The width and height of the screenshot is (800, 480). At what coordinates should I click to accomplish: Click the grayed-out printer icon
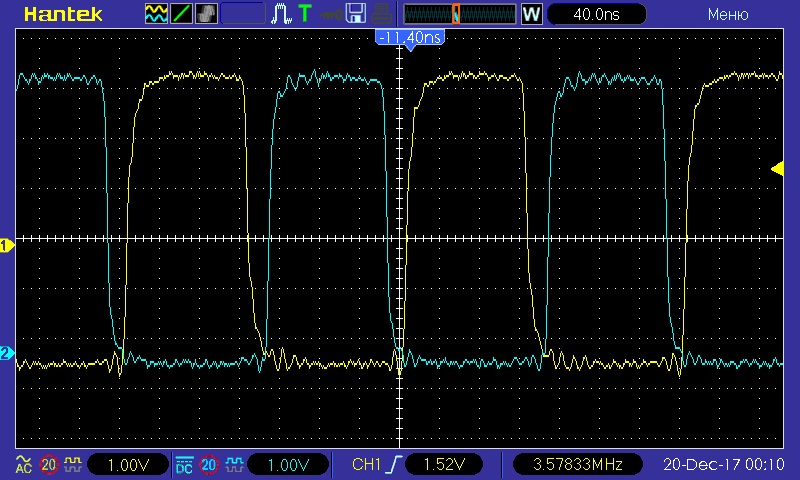tap(381, 14)
